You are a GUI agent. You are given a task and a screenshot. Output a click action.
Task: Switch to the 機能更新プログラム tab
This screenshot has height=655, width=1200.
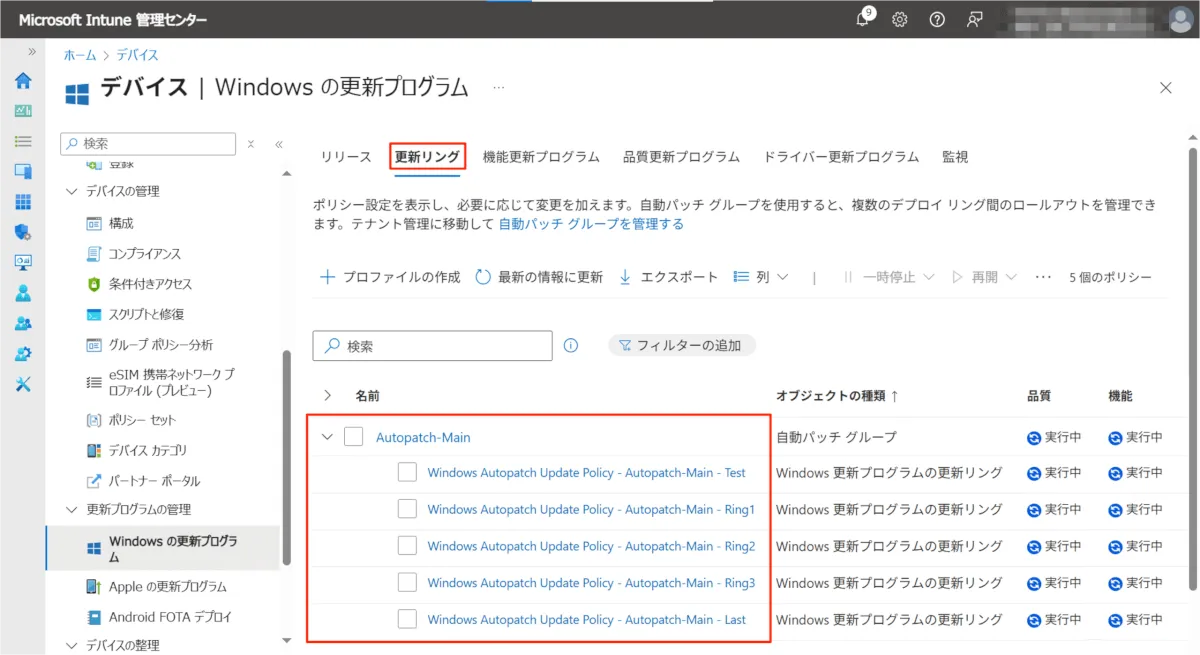(x=541, y=157)
